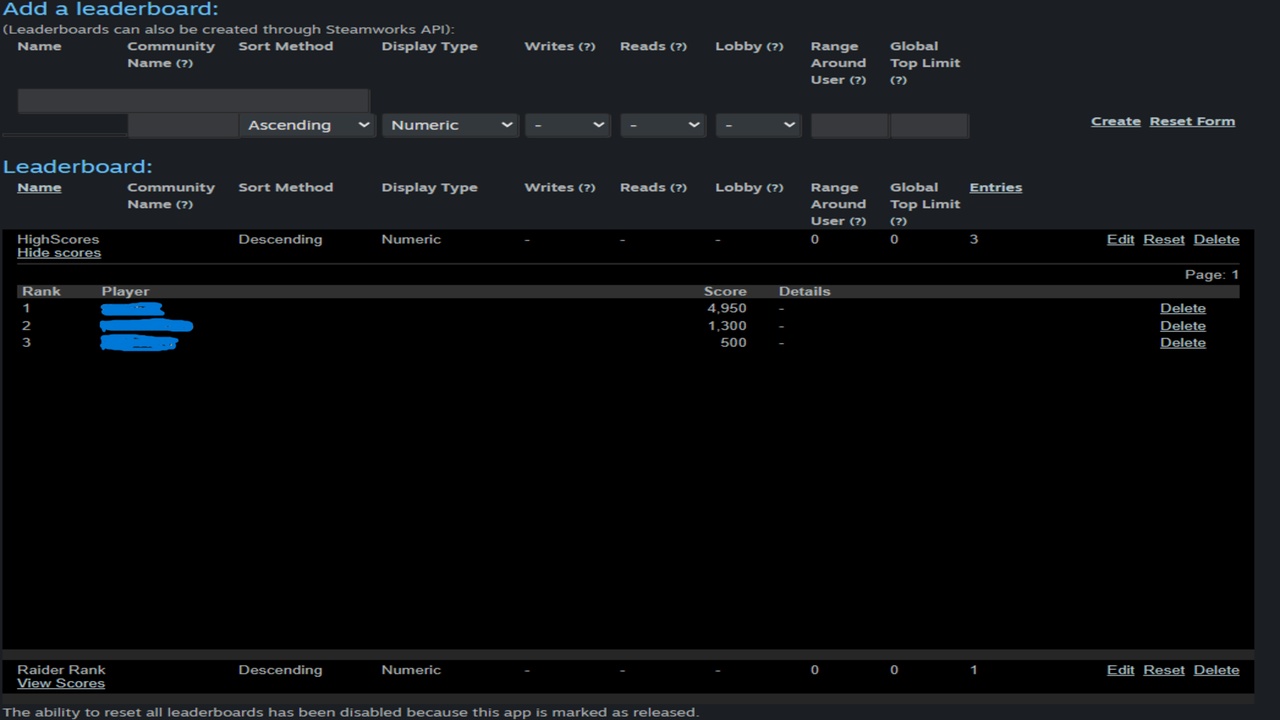
Task: Edit the Raider Rank leaderboard
Action: tap(1120, 670)
